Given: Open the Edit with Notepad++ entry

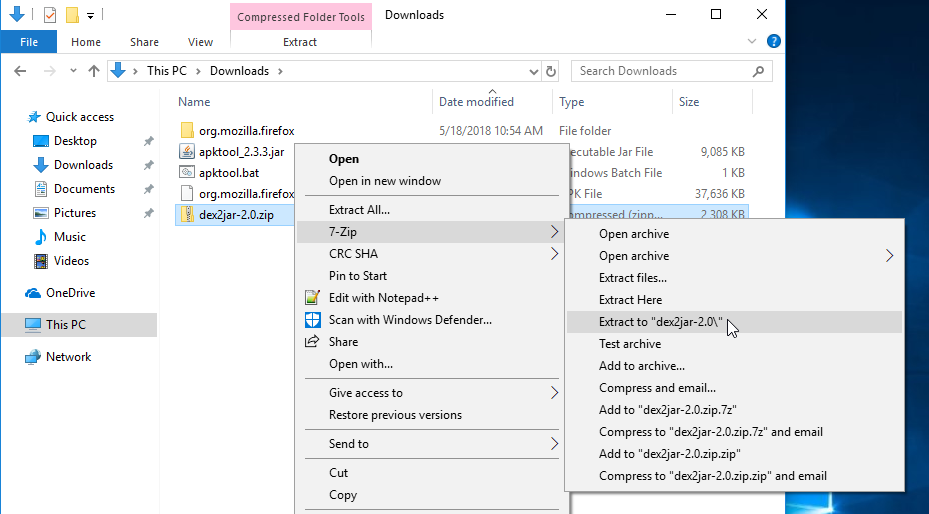Looking at the screenshot, I should 383,298.
